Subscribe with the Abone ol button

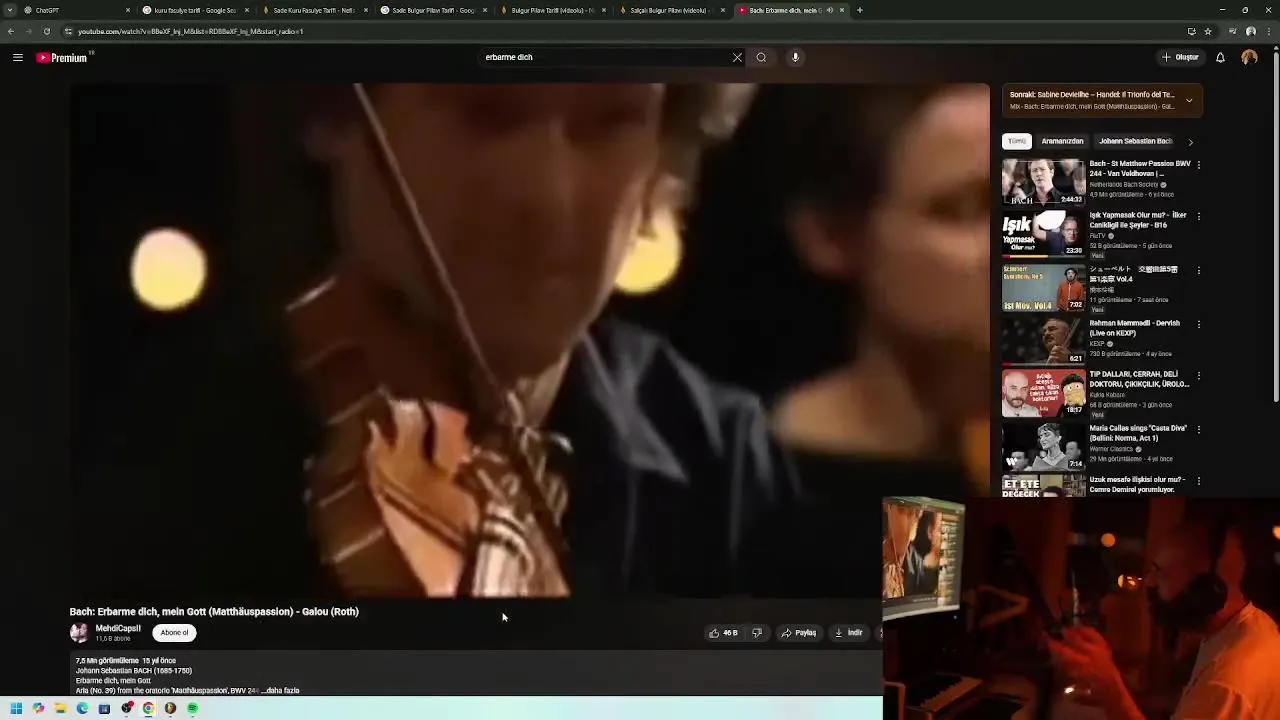pyautogui.click(x=174, y=633)
